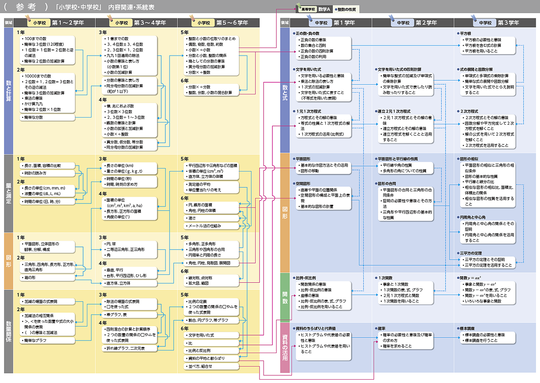
Task: Click the orange 図形 label in elementary section
Action: click(9, 261)
